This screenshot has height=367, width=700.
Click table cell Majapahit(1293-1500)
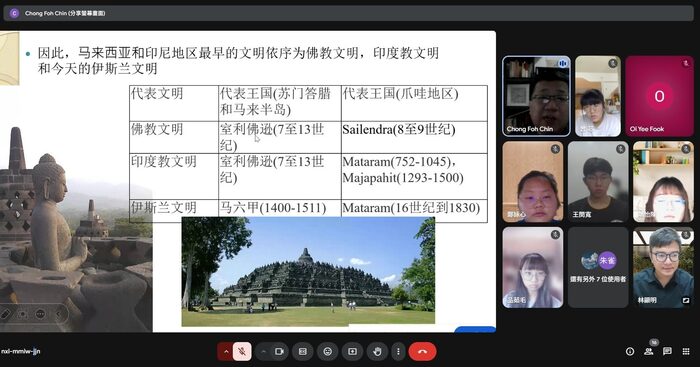pyautogui.click(x=403, y=178)
